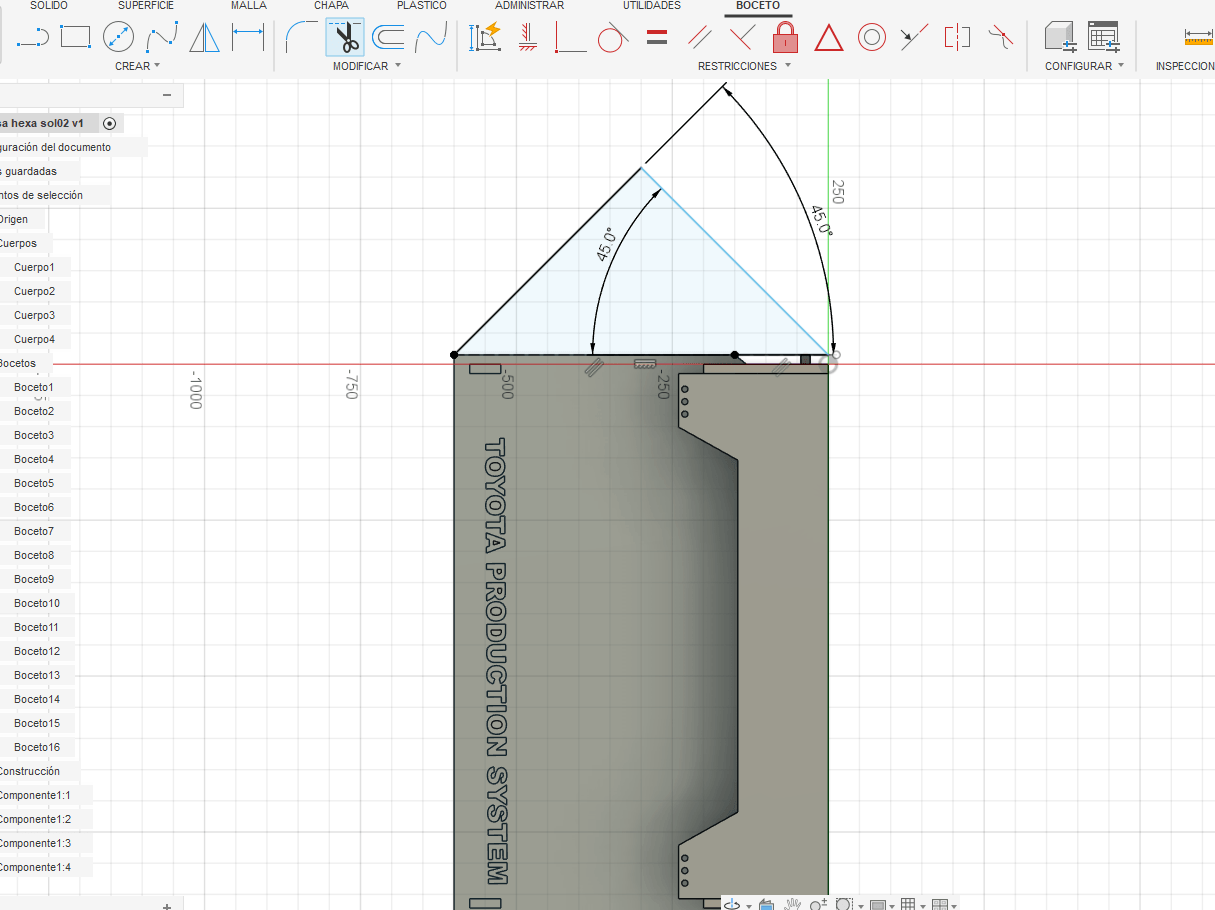This screenshot has width=1215, height=910.
Task: Select the Line sketch tool
Action: (32, 39)
